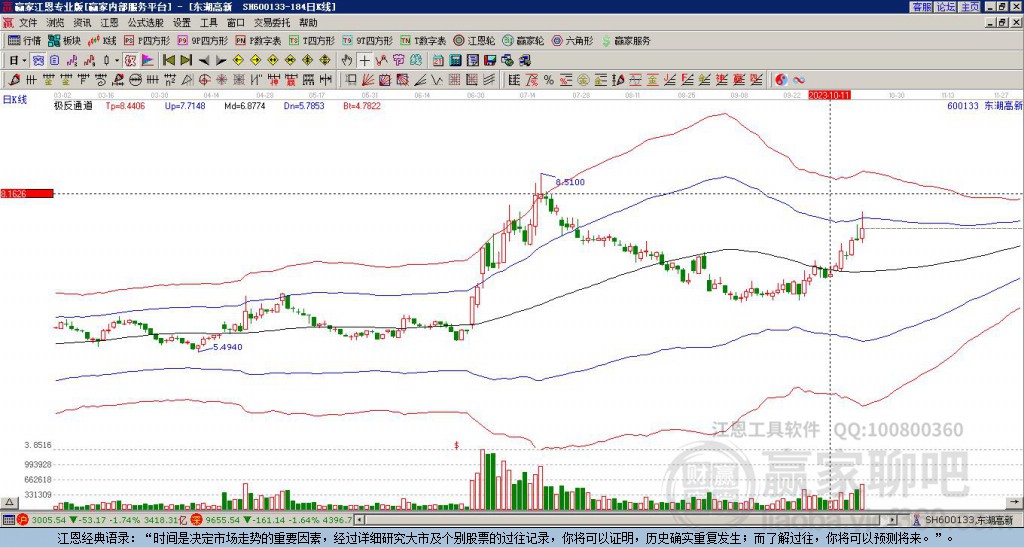
Task: Open the 文件 menu
Action: [28, 22]
